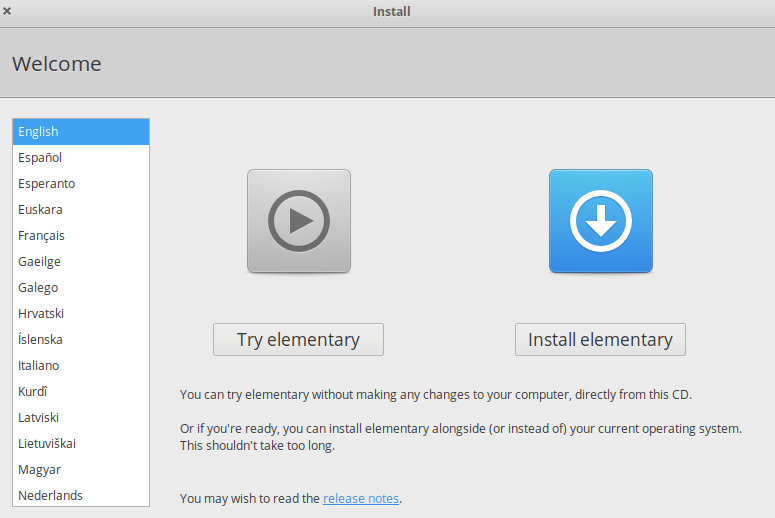Image resolution: width=775 pixels, height=518 pixels.
Task: Choose Nederlands in the language list
Action: (81, 495)
